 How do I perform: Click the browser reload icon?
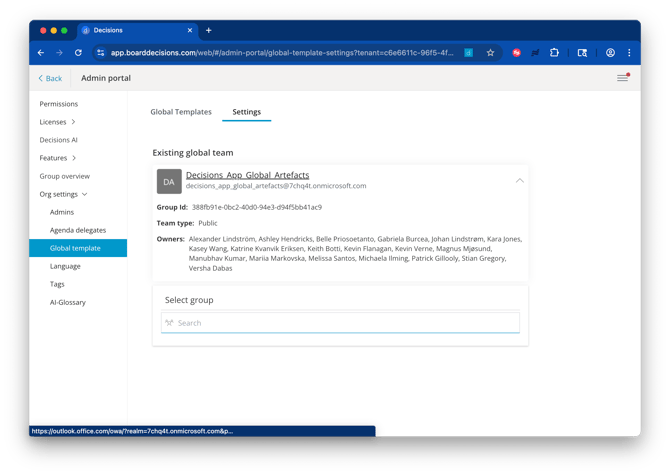click(x=78, y=53)
